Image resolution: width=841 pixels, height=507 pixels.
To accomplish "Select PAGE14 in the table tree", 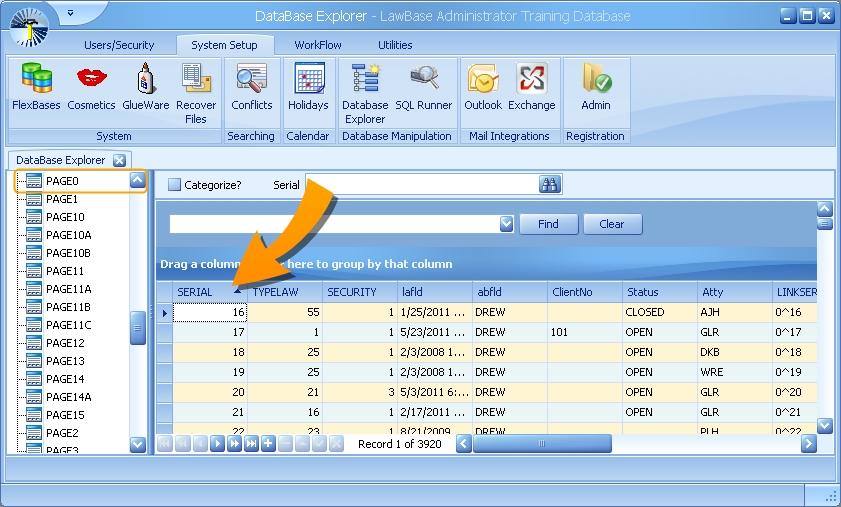I will [x=65, y=379].
